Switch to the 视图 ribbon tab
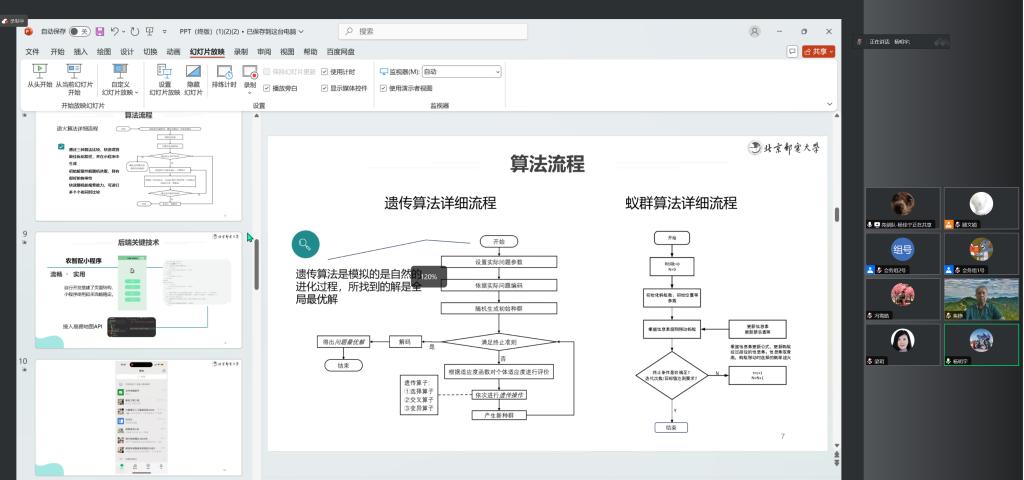 point(287,52)
